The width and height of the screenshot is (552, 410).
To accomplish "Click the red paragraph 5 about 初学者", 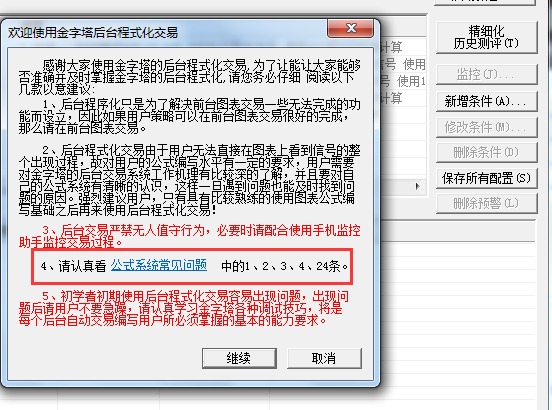I will pos(184,308).
